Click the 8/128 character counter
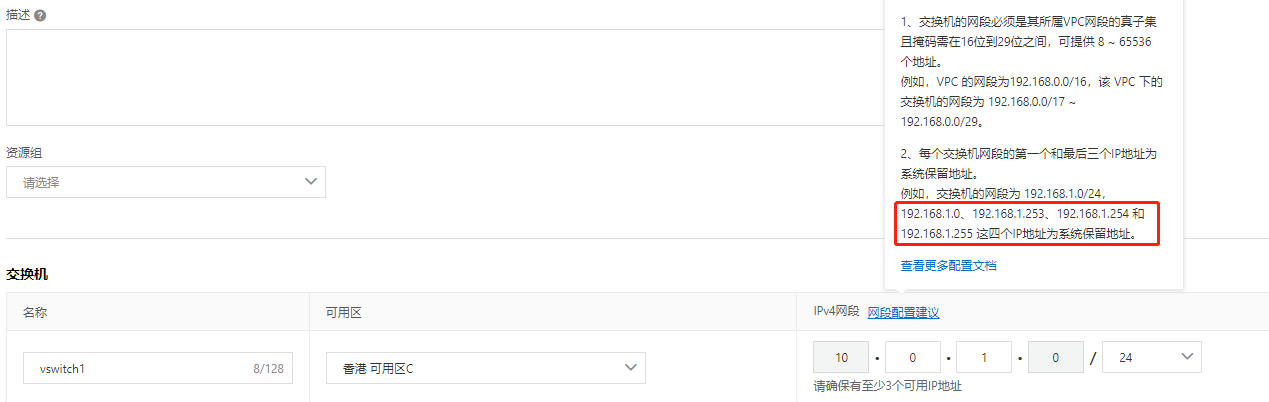 point(268,368)
